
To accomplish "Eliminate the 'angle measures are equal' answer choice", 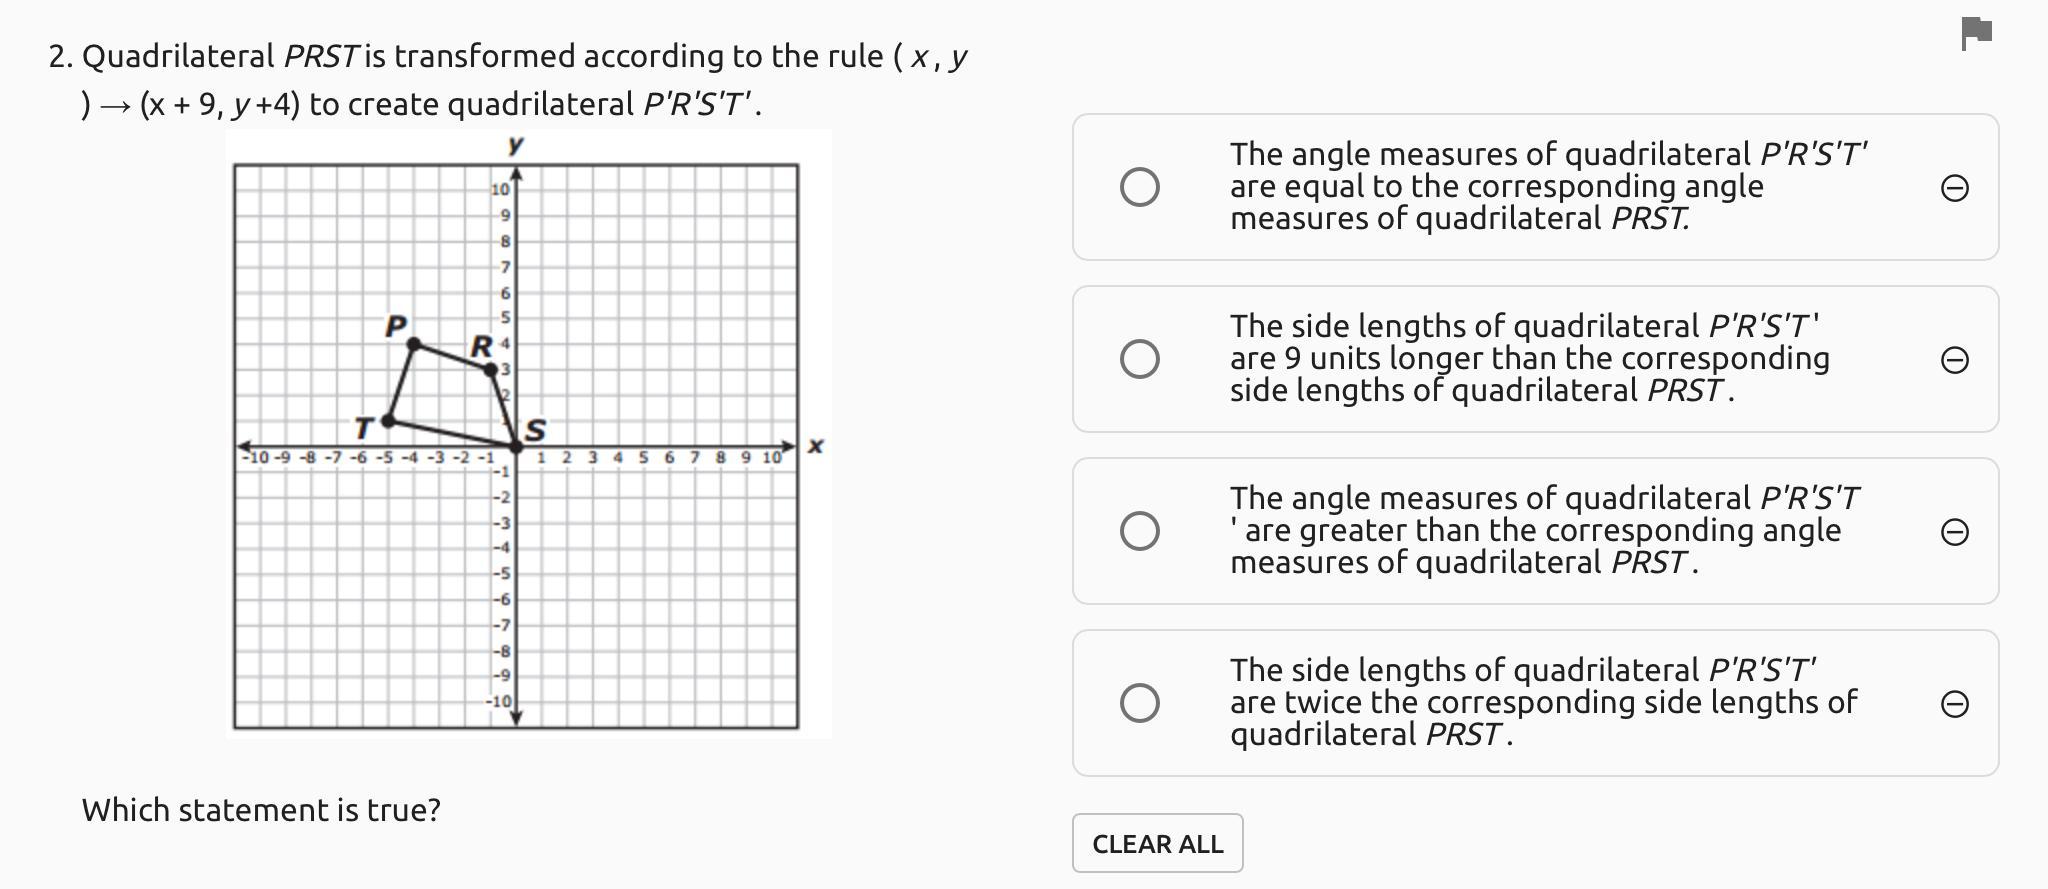I will (x=1954, y=188).
